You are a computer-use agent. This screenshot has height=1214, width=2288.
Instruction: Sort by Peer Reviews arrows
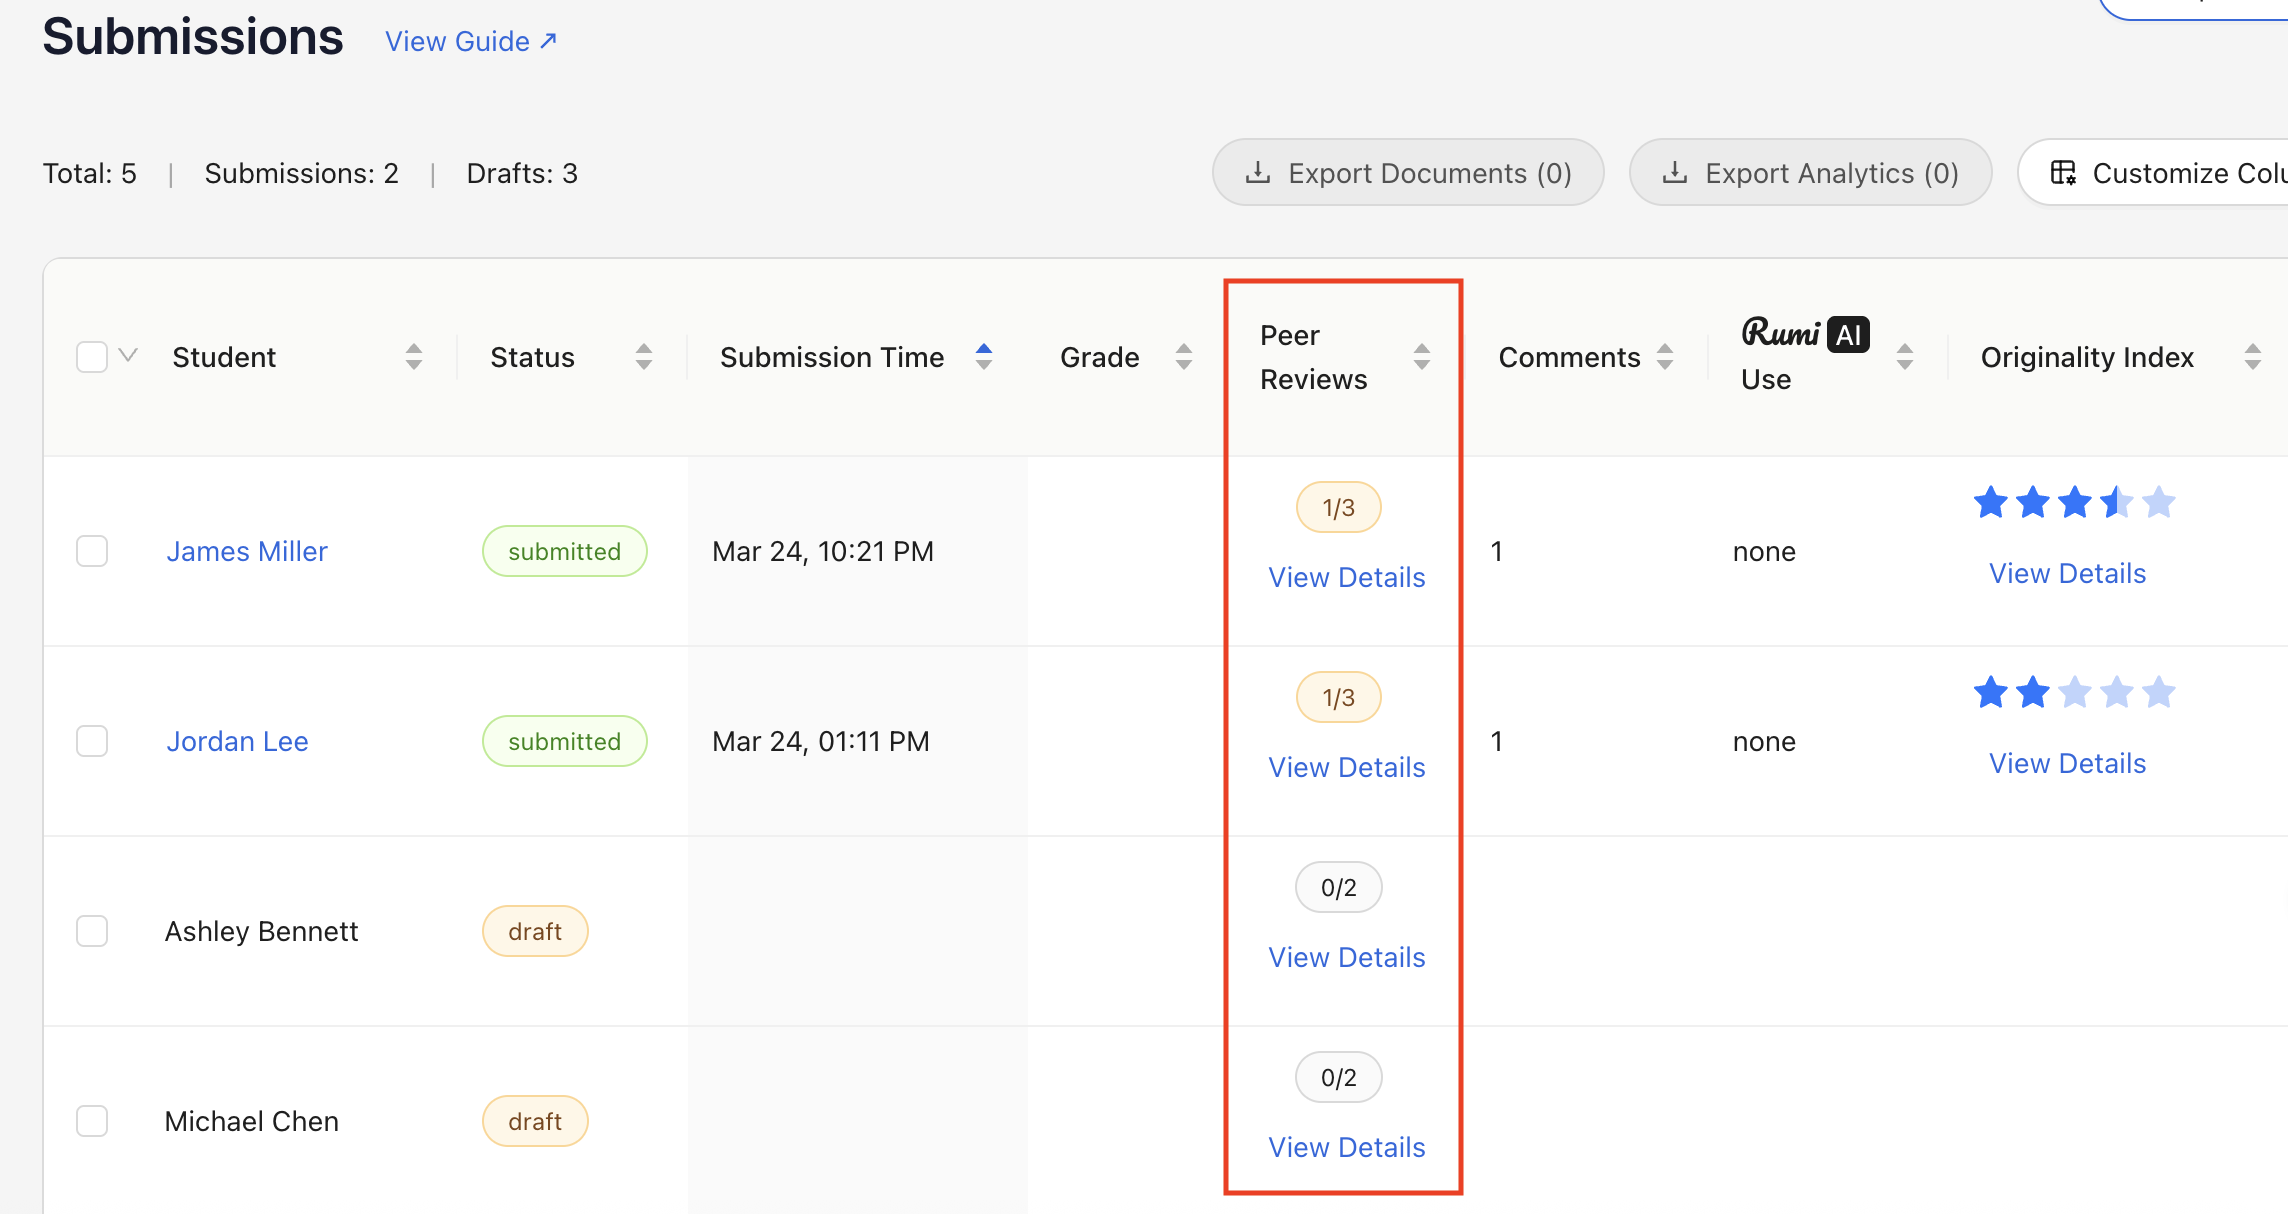tap(1422, 357)
